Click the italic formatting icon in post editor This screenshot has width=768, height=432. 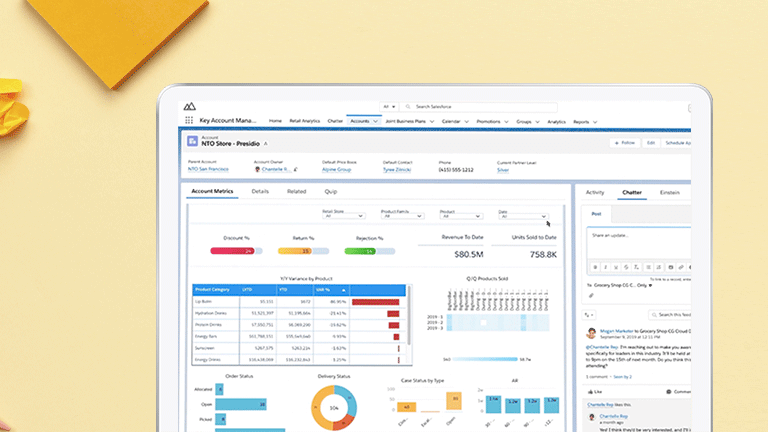coord(608,267)
